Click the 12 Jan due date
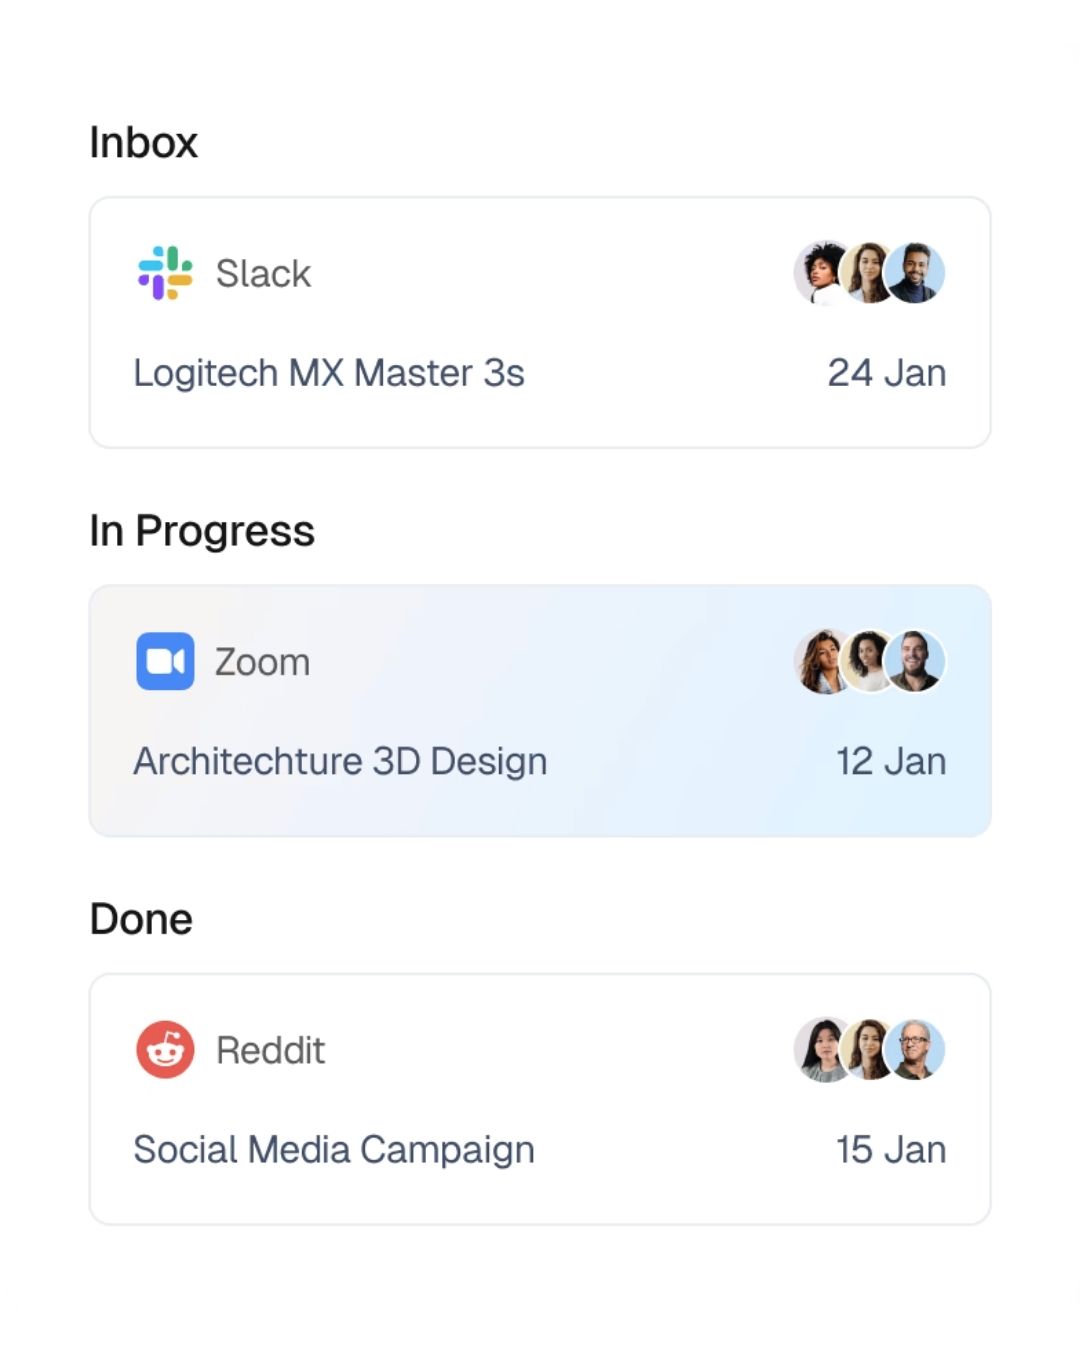The image size is (1080, 1350). [890, 761]
